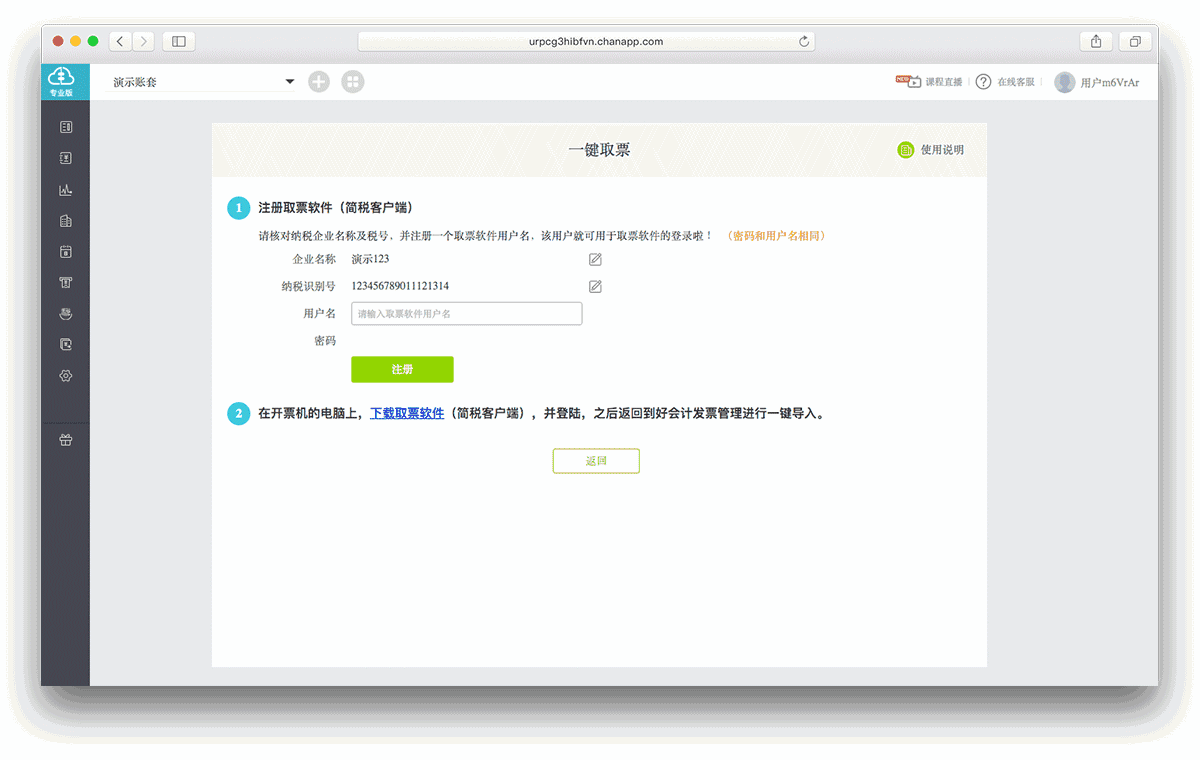Open 课程直播 live course link
Viewport: 1200px width, 760px height.
(929, 82)
